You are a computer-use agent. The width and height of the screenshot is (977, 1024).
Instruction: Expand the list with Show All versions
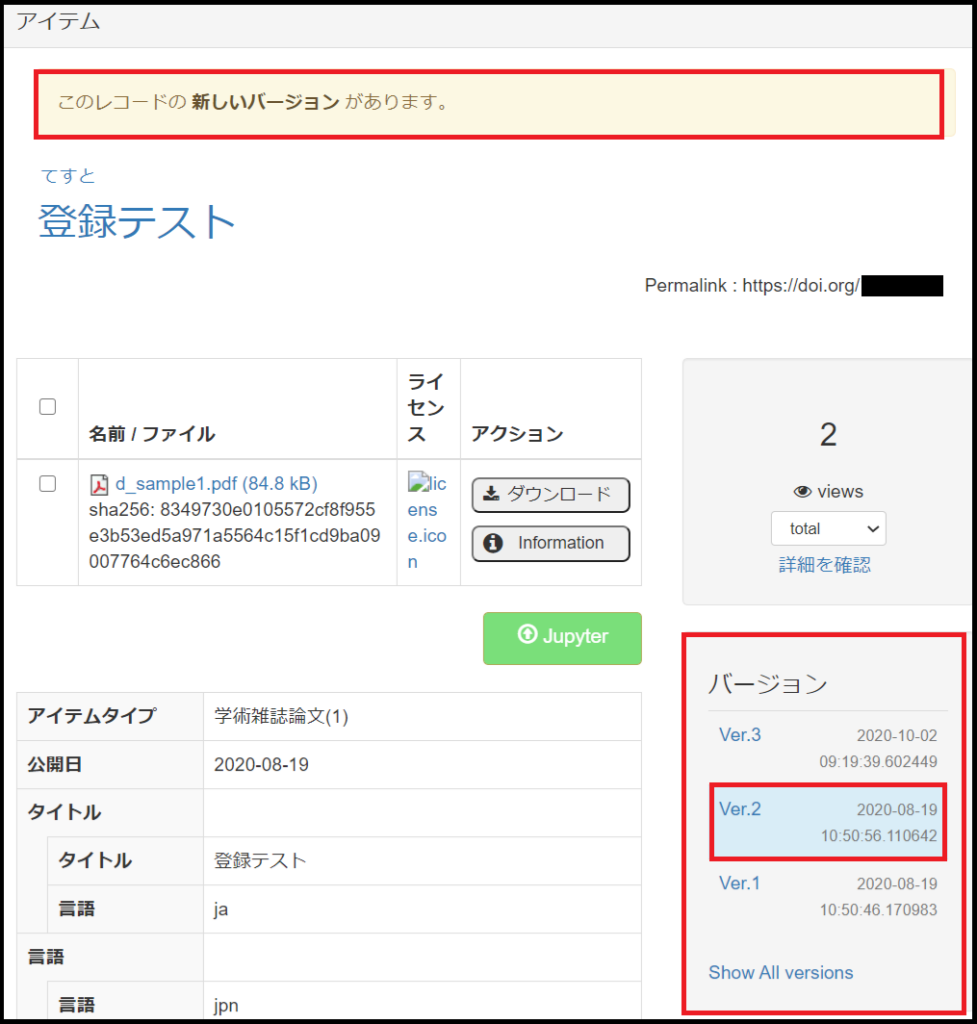click(x=780, y=972)
